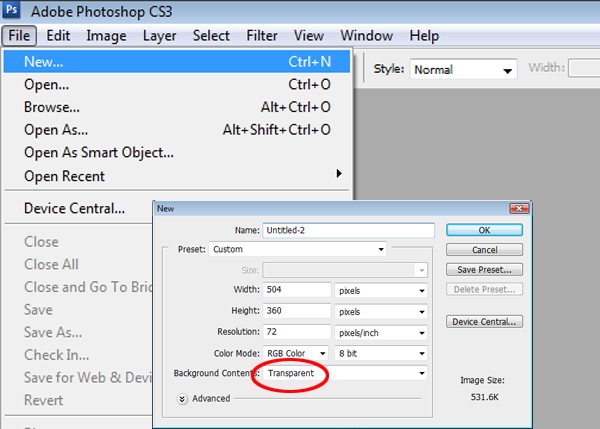This screenshot has height=429, width=600.
Task: Expand the Advanced section chevron
Action: [x=182, y=399]
